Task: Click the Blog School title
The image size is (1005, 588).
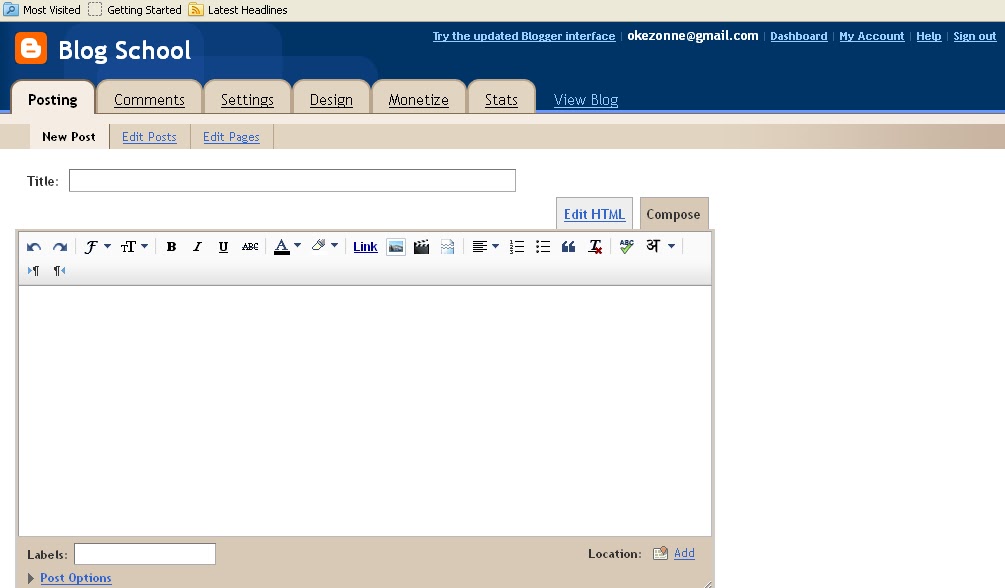Action: (124, 50)
